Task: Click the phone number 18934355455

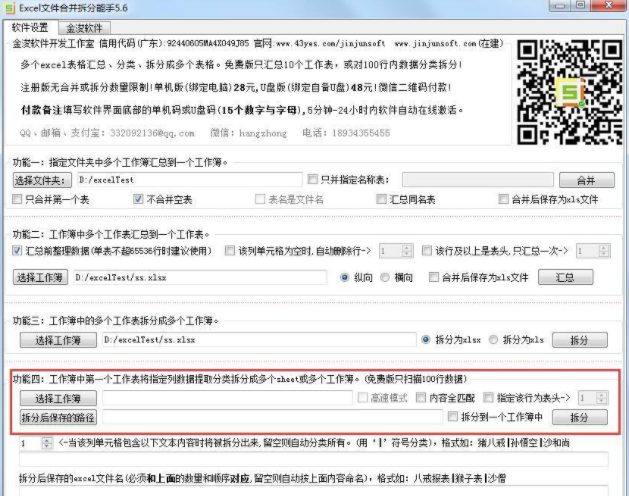Action: (x=361, y=133)
